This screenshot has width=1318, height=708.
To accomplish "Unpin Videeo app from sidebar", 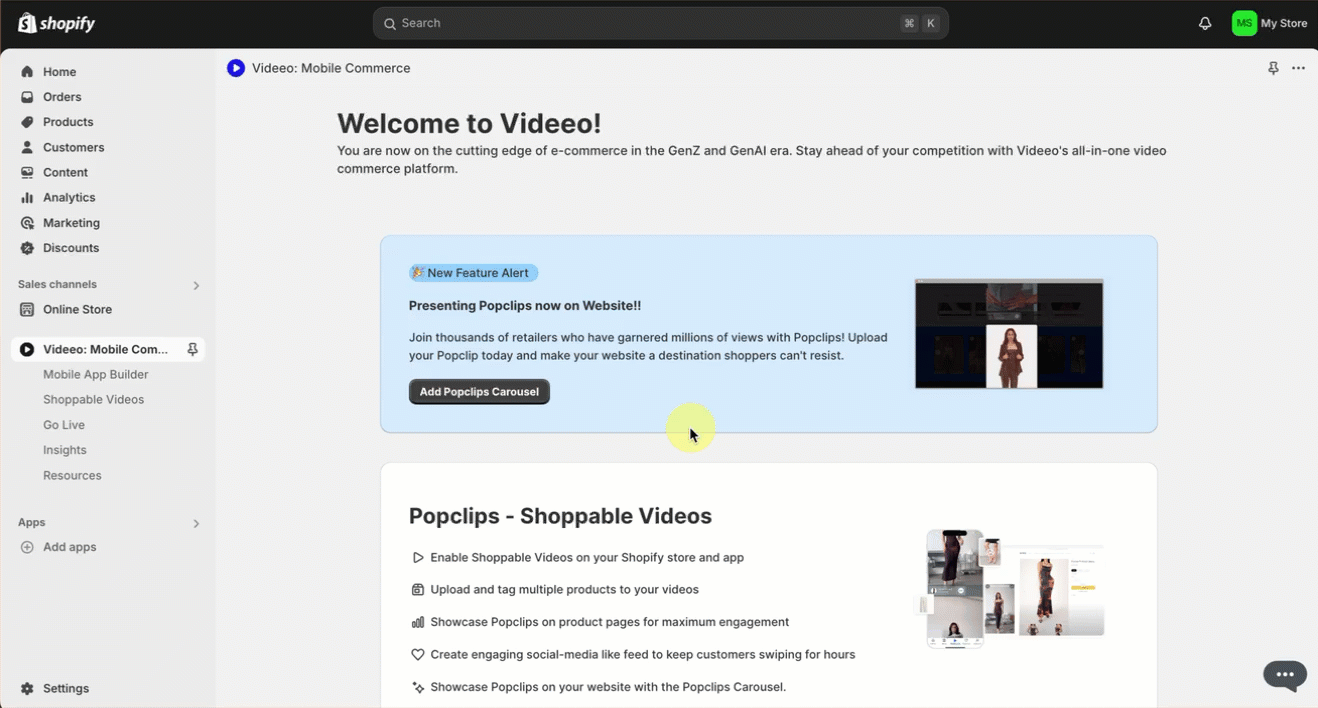I will (x=192, y=349).
